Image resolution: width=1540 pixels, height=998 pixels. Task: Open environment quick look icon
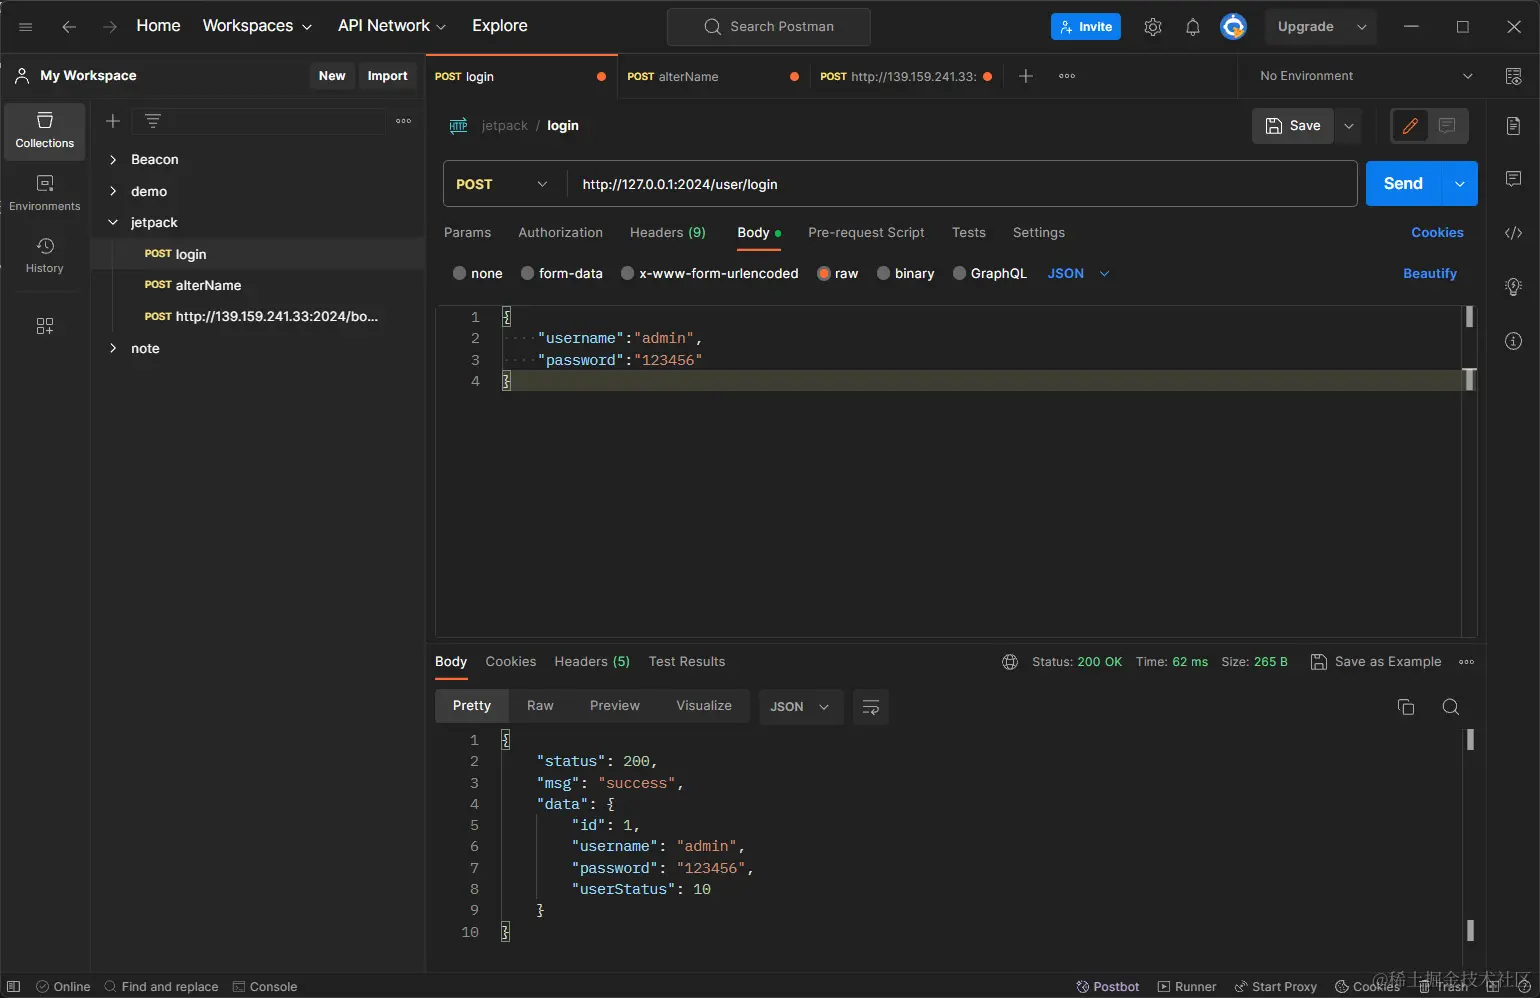[1513, 76]
